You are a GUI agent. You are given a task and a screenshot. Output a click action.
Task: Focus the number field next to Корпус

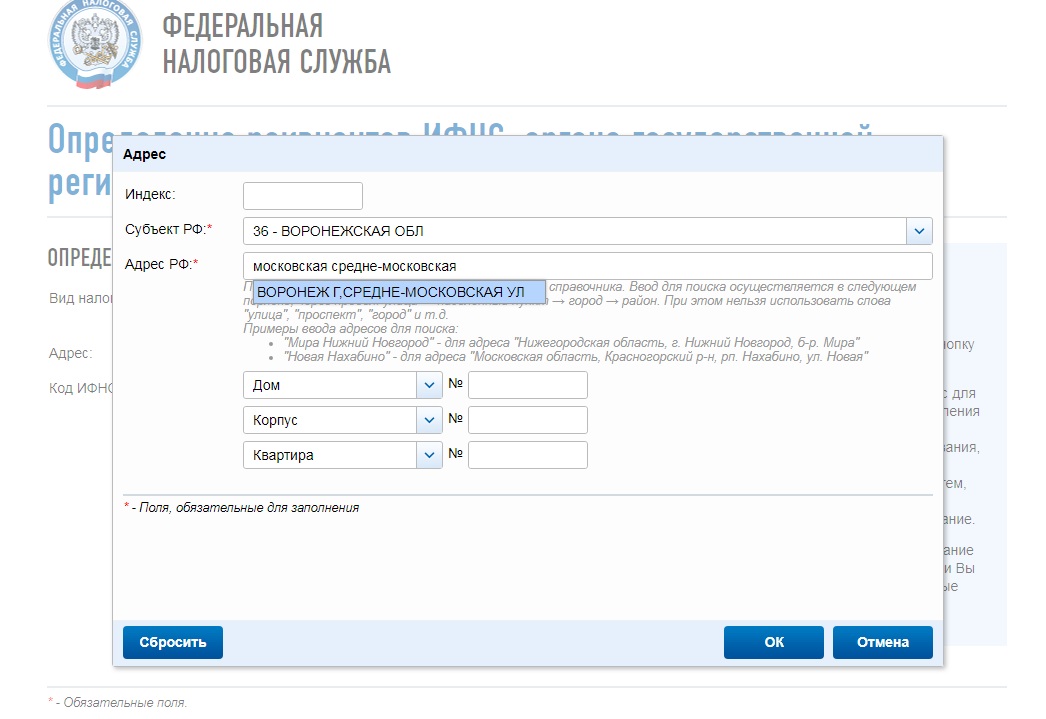527,420
